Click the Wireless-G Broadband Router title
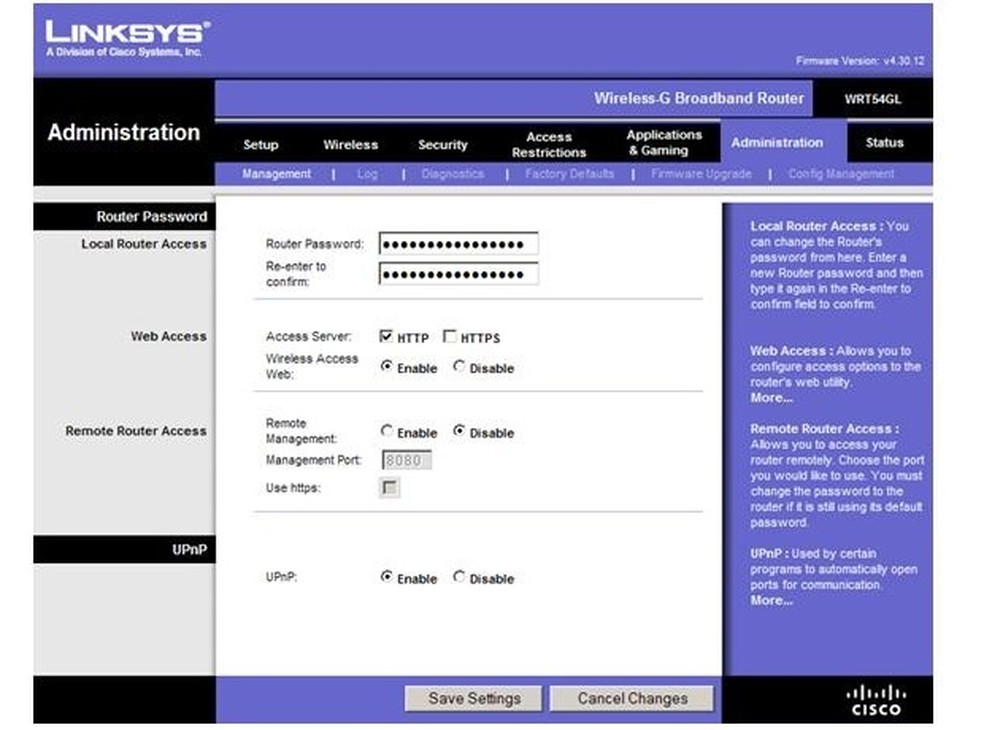This screenshot has width=984, height=730. (698, 99)
